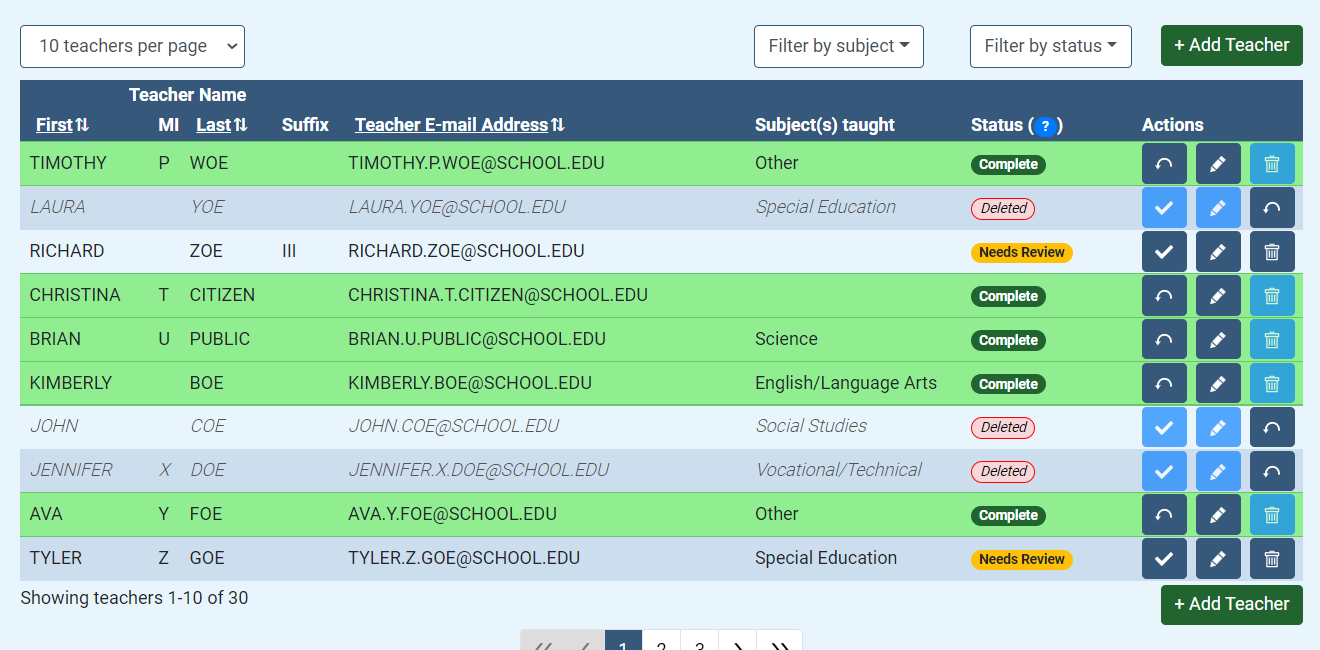
Task: Mark Richard Zoe complete with checkmark
Action: (1164, 252)
